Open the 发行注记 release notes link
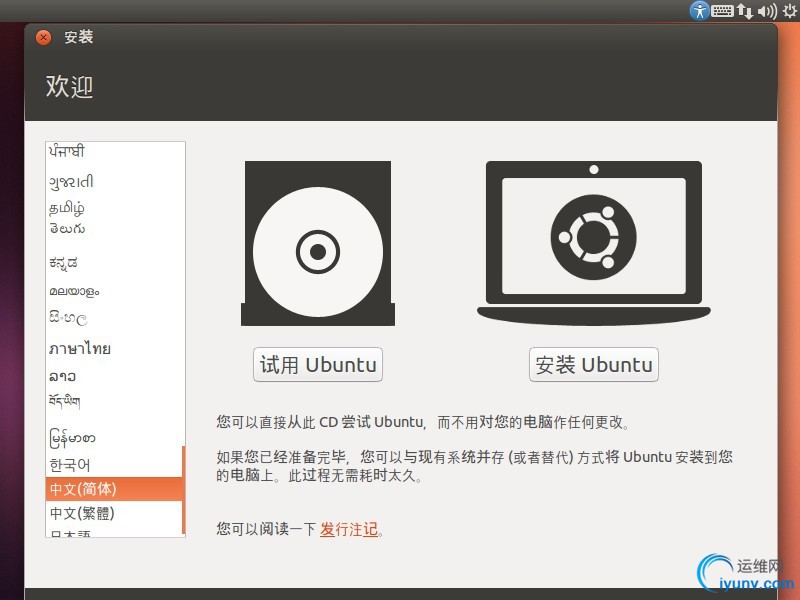800x600 pixels. [349, 529]
